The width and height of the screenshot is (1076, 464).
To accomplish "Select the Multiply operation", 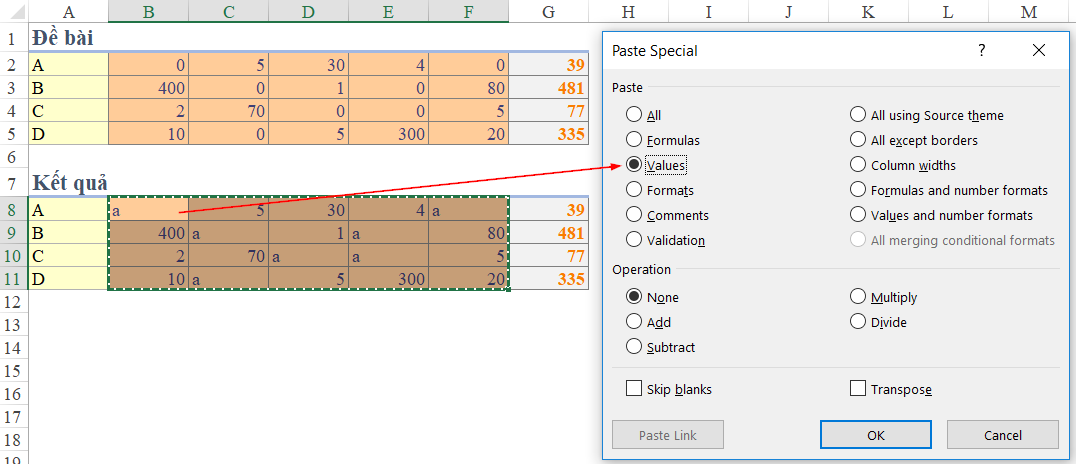I will 883,297.
